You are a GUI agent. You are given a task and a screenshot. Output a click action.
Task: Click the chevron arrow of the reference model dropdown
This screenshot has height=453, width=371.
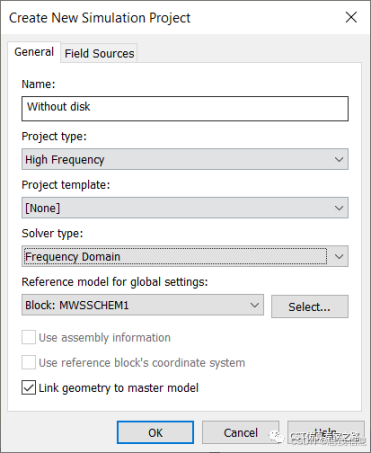(255, 305)
